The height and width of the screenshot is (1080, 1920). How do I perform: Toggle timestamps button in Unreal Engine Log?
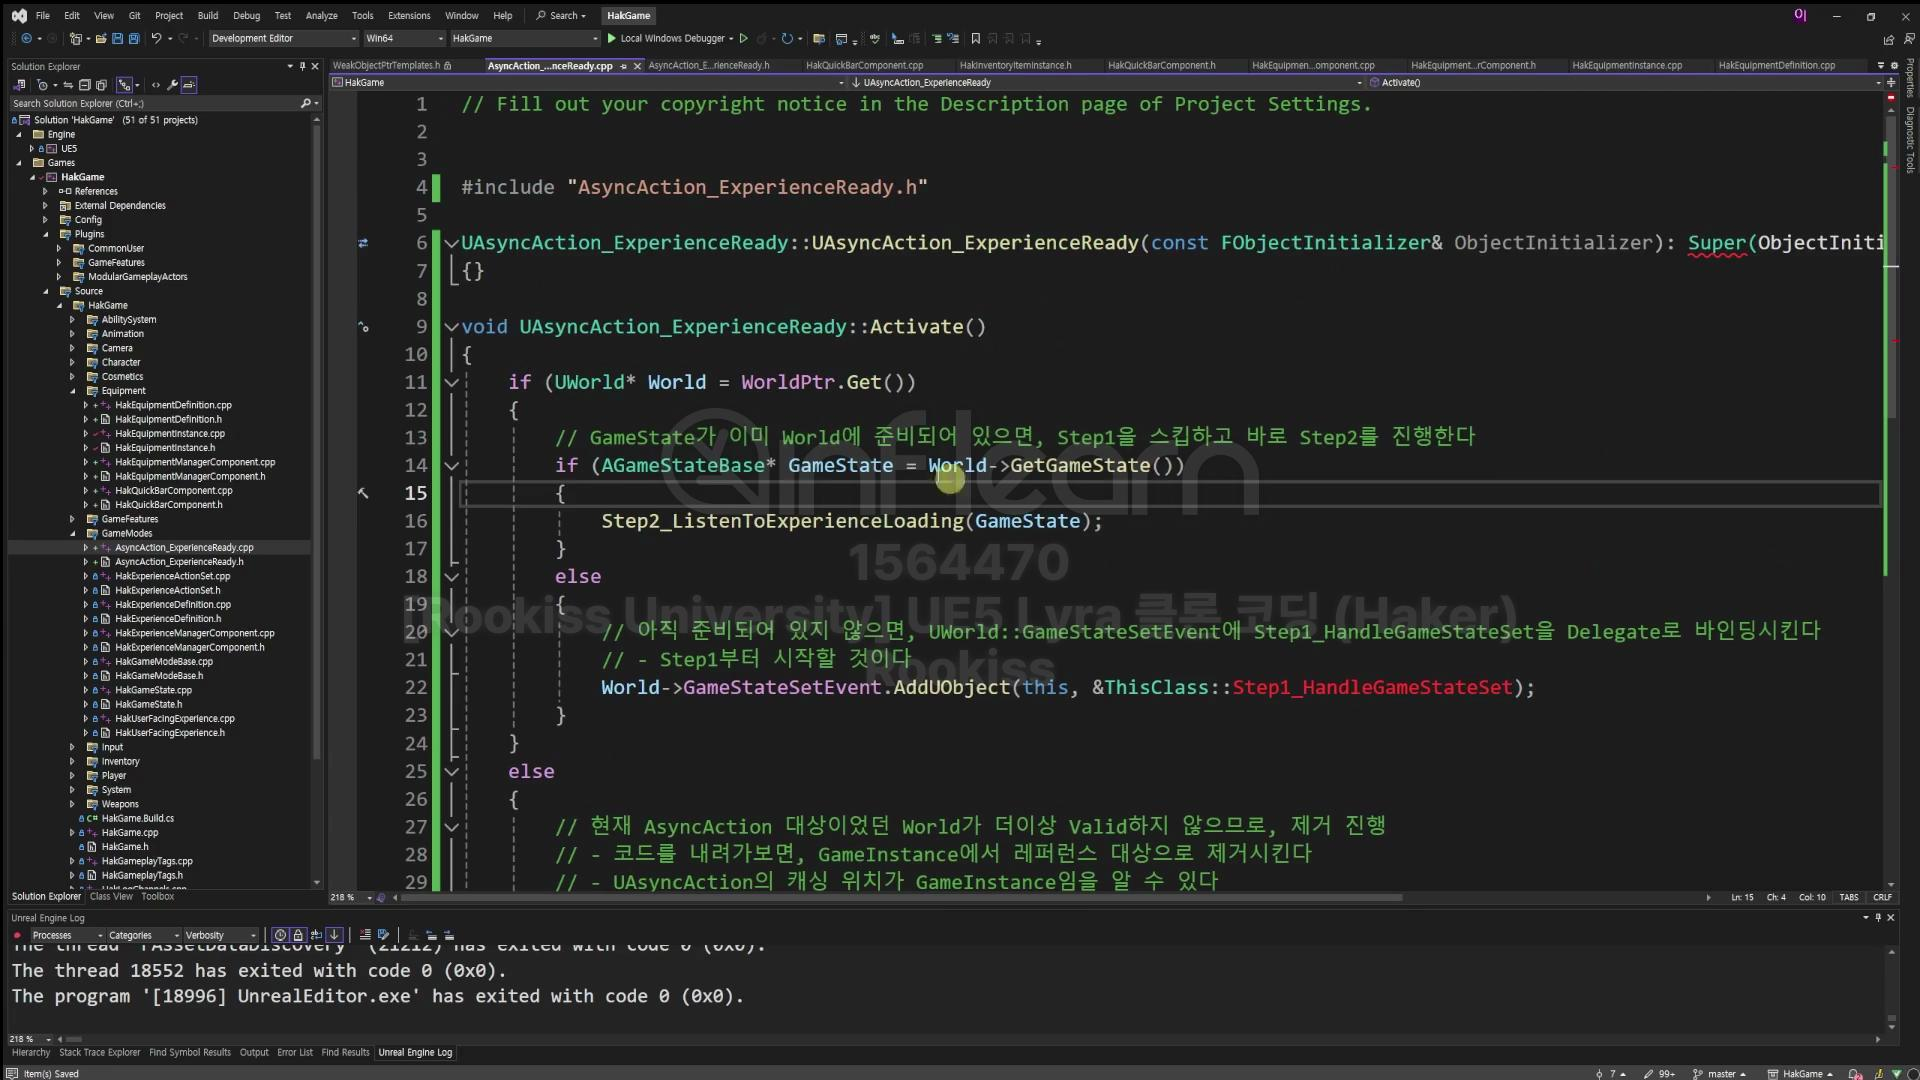281,935
